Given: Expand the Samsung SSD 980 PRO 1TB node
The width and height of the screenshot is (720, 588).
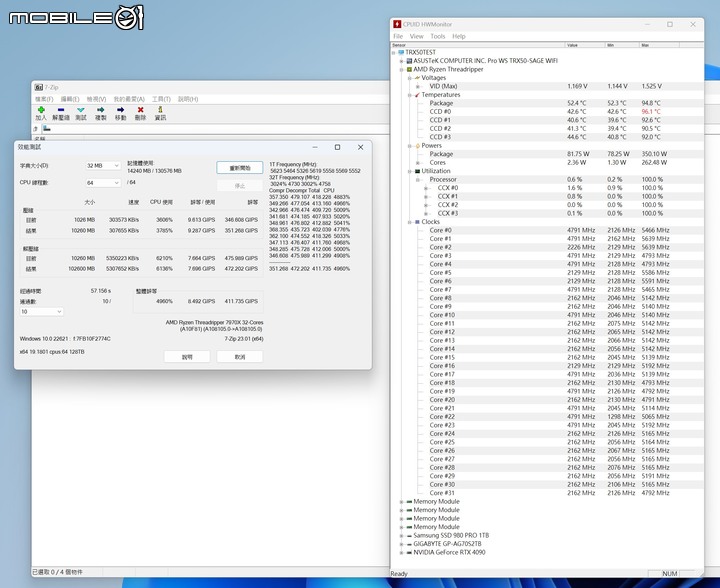Looking at the screenshot, I should [401, 536].
